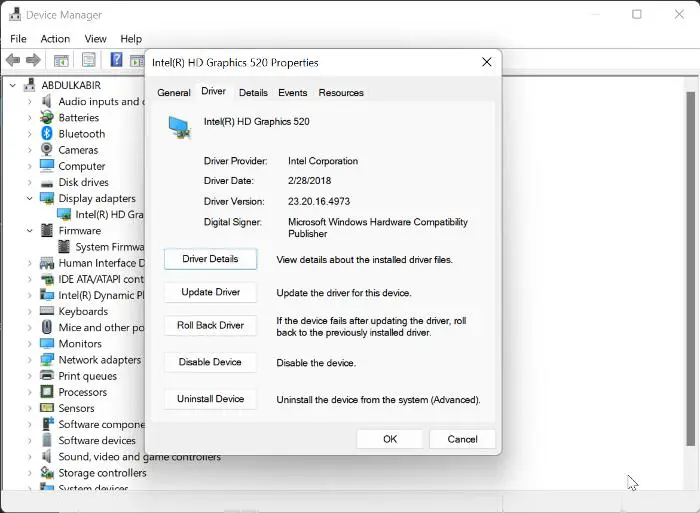Expand the Monitors node
This screenshot has height=513, width=700.
pos(29,343)
